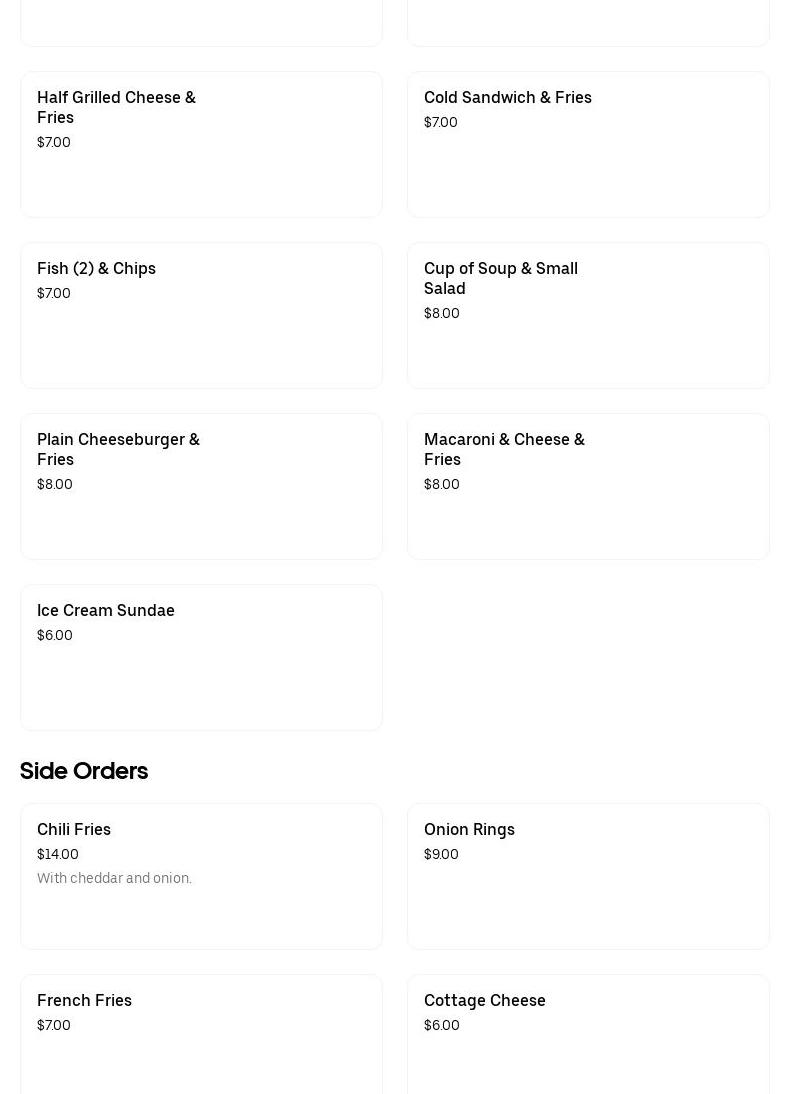Open the Macaroni & Cheese & Fries card

point(588,486)
